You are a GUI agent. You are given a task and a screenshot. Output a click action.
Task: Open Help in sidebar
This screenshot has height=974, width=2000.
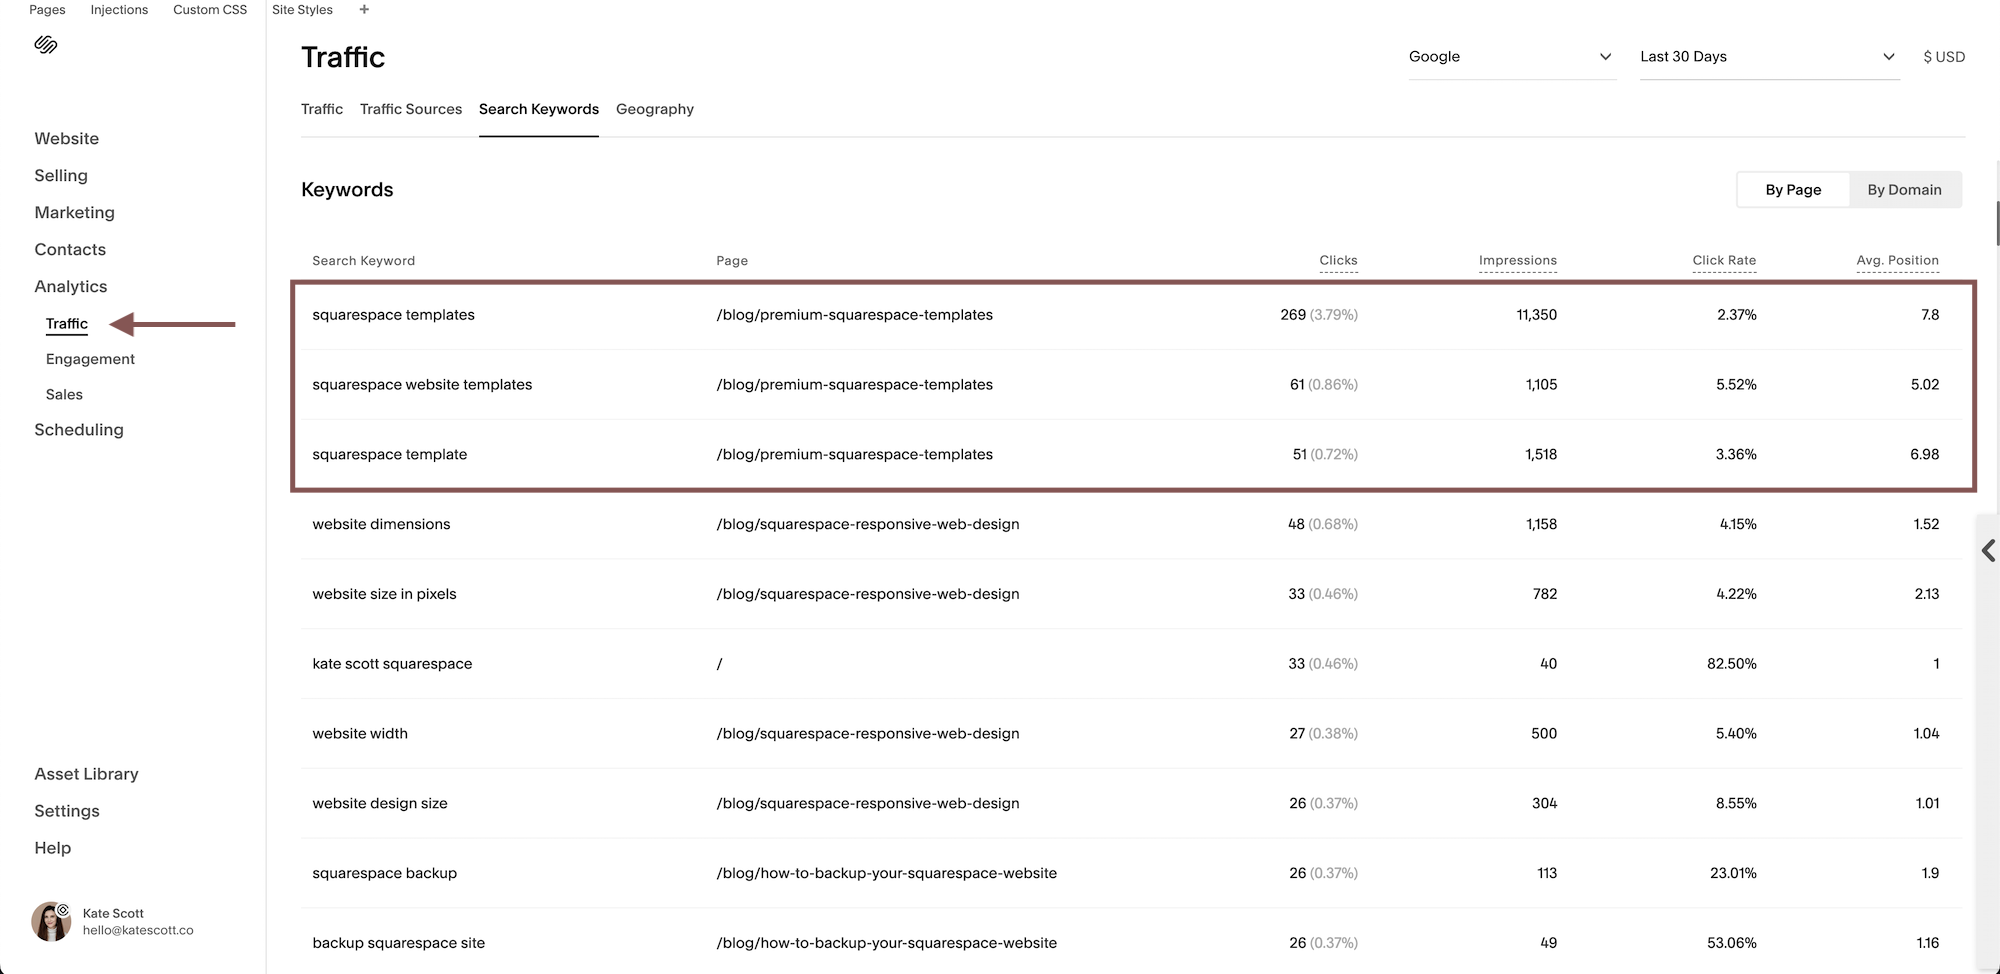[x=53, y=848]
